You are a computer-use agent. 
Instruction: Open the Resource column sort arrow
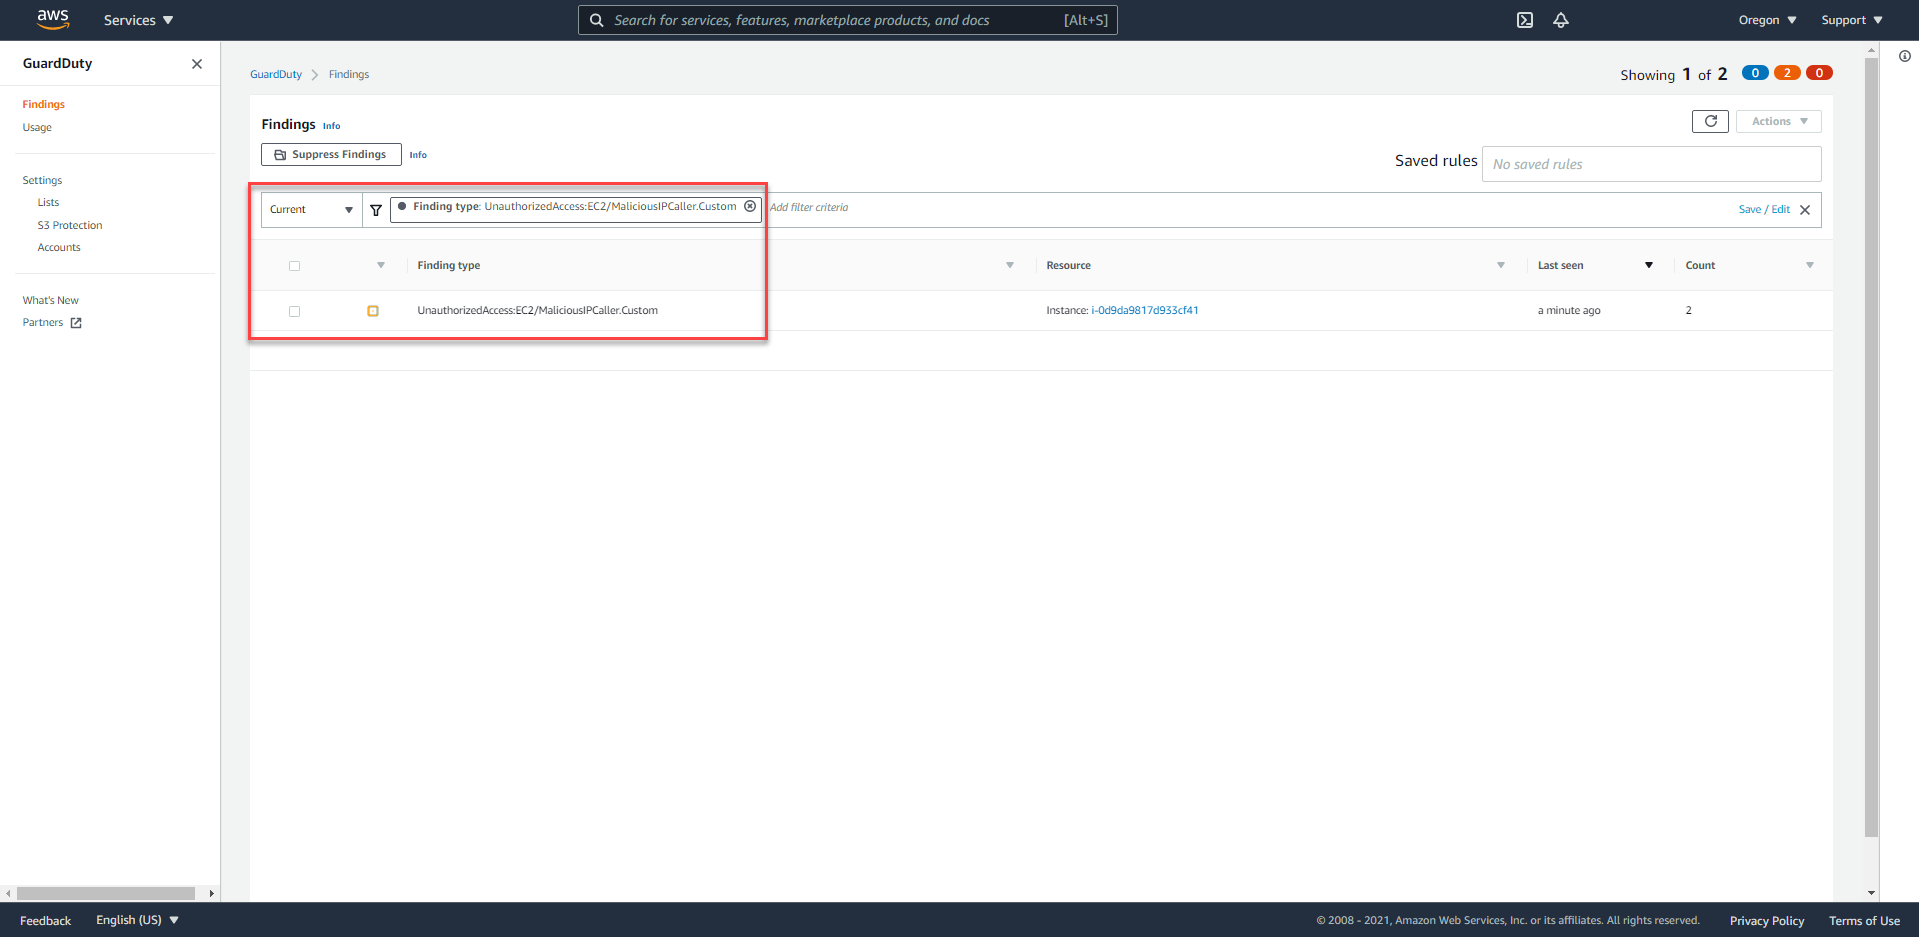(1501, 265)
